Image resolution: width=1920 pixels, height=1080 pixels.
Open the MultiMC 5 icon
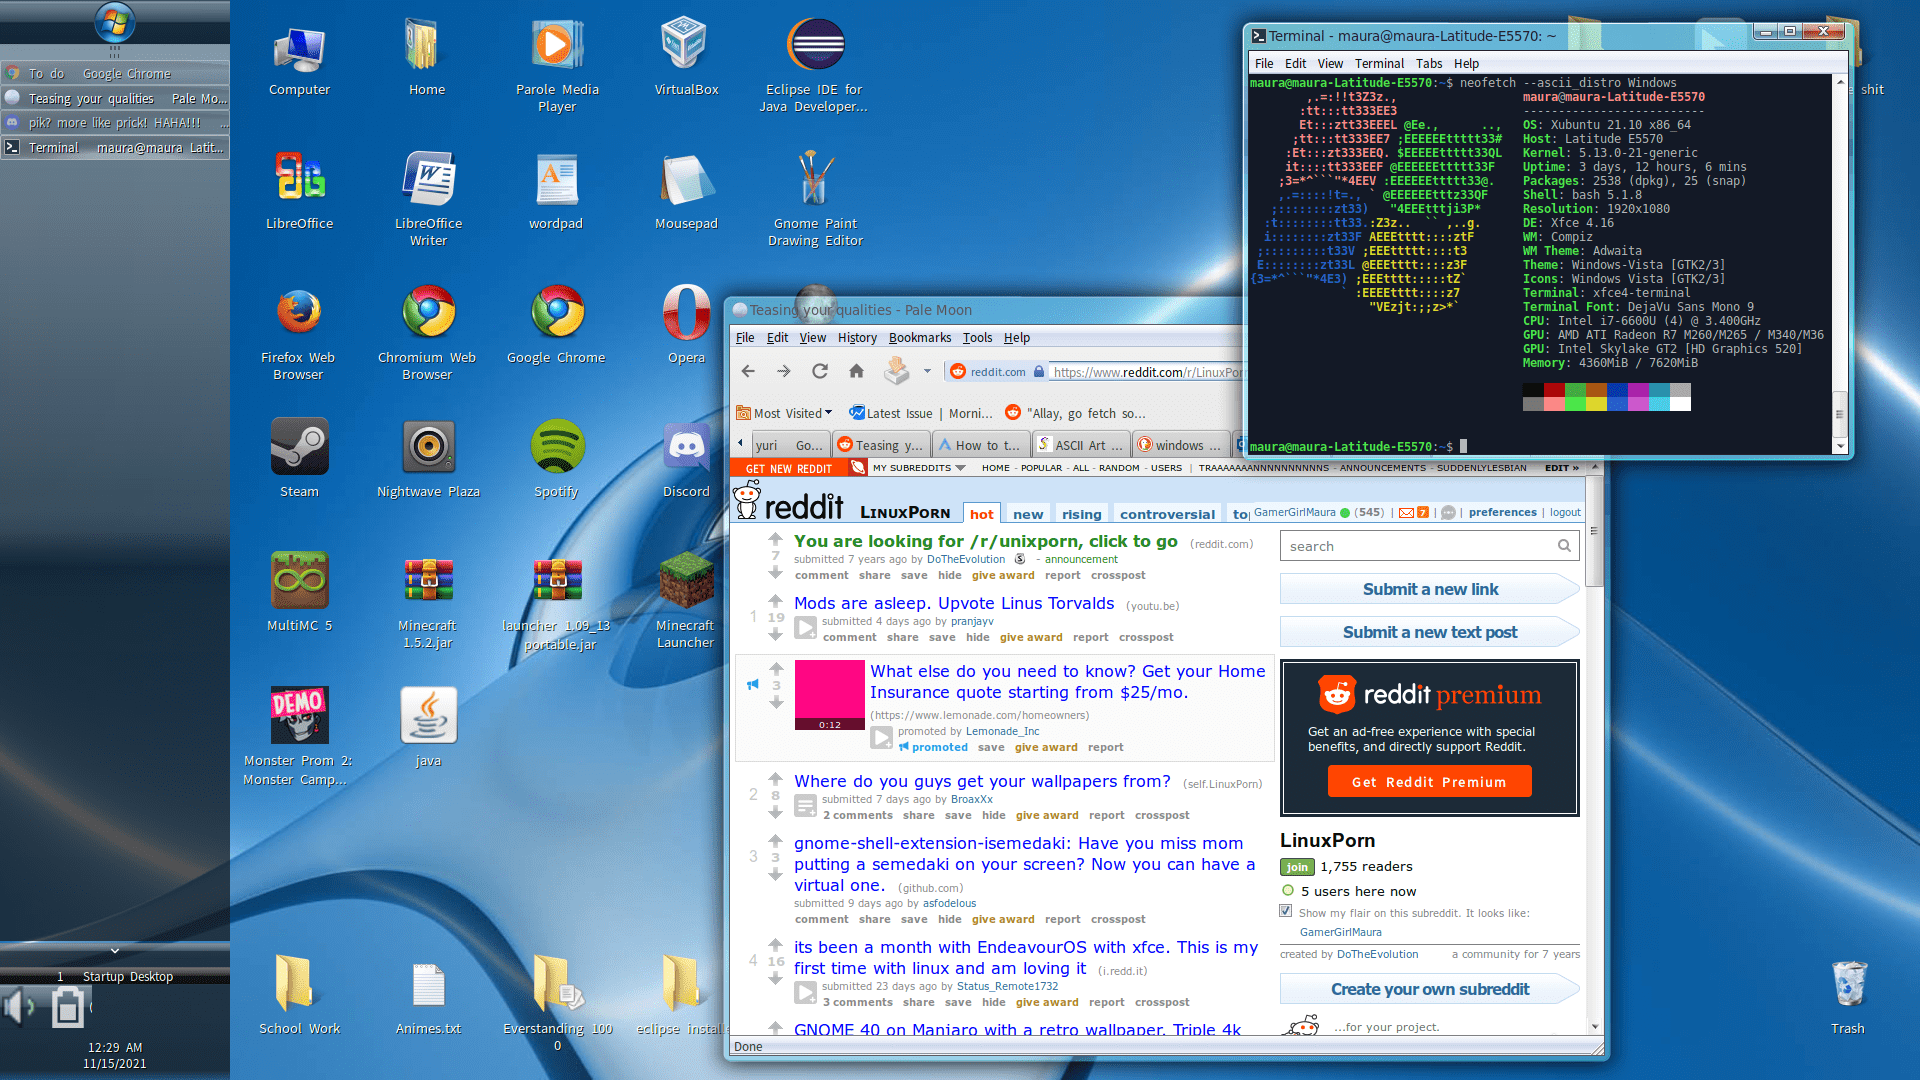[x=299, y=581]
